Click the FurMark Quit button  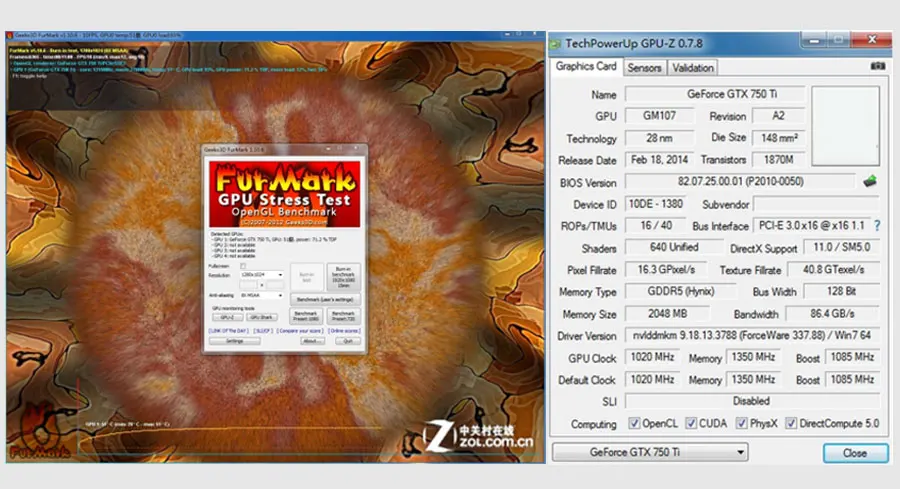pyautogui.click(x=348, y=341)
